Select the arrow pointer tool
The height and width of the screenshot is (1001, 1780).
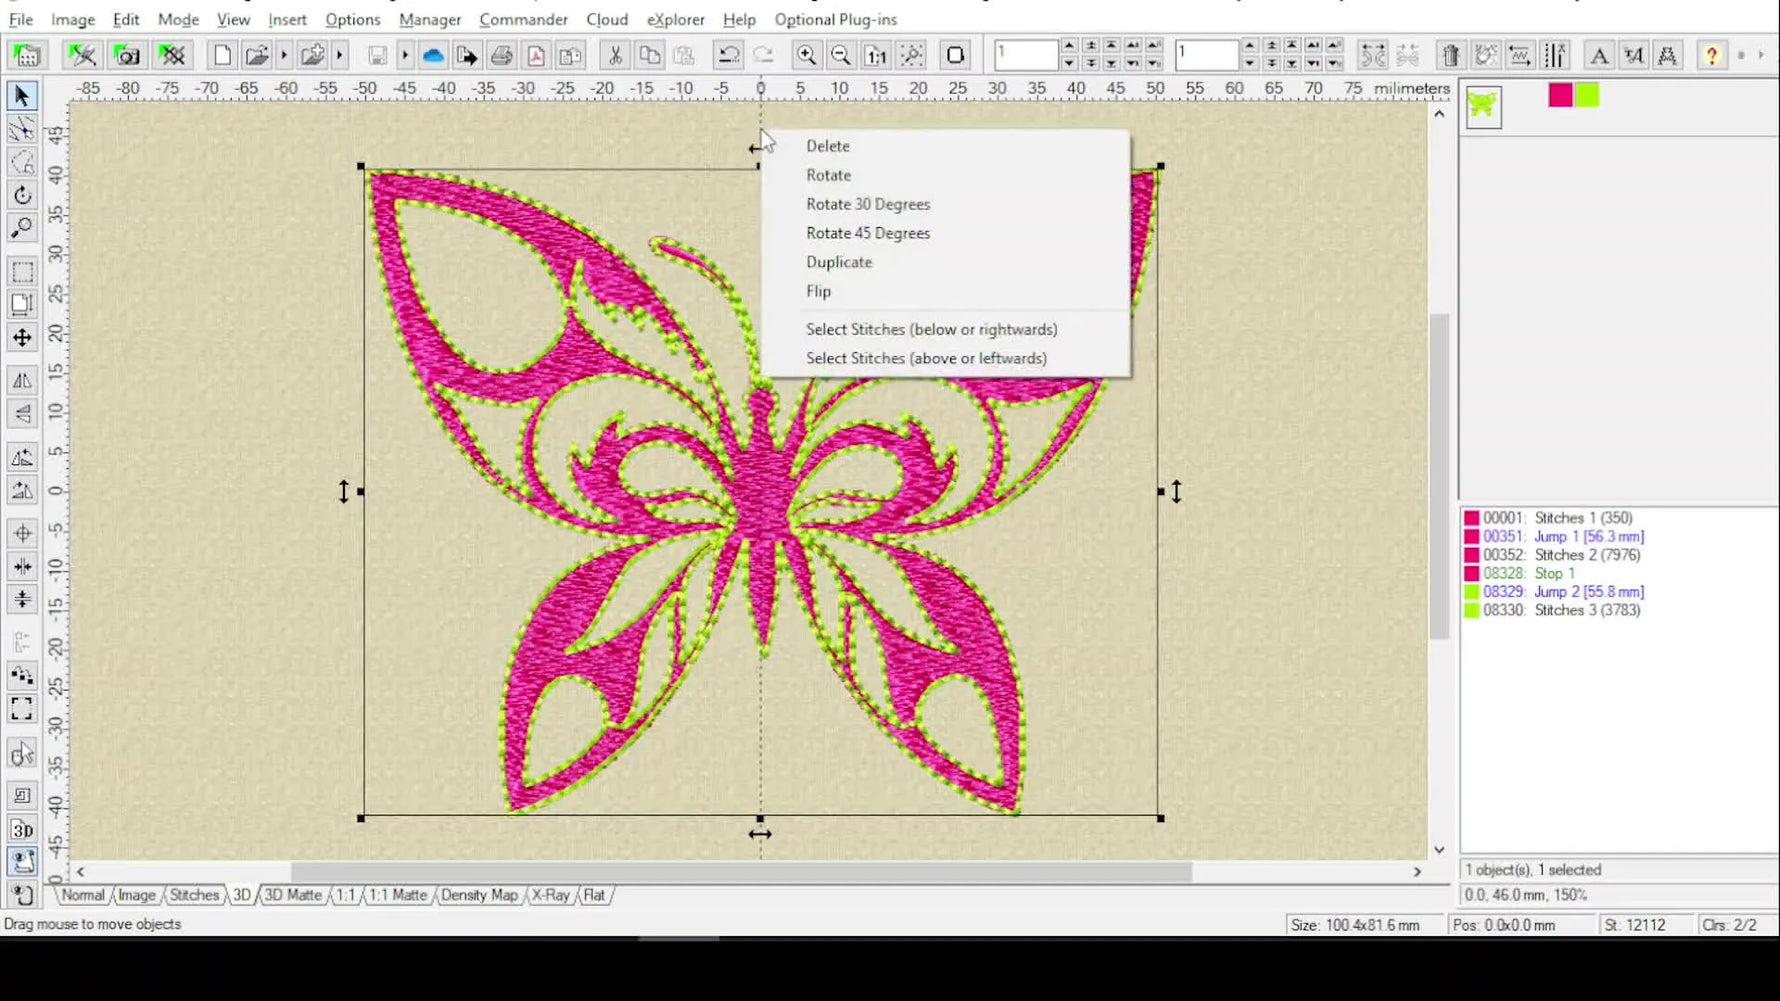pos(22,96)
